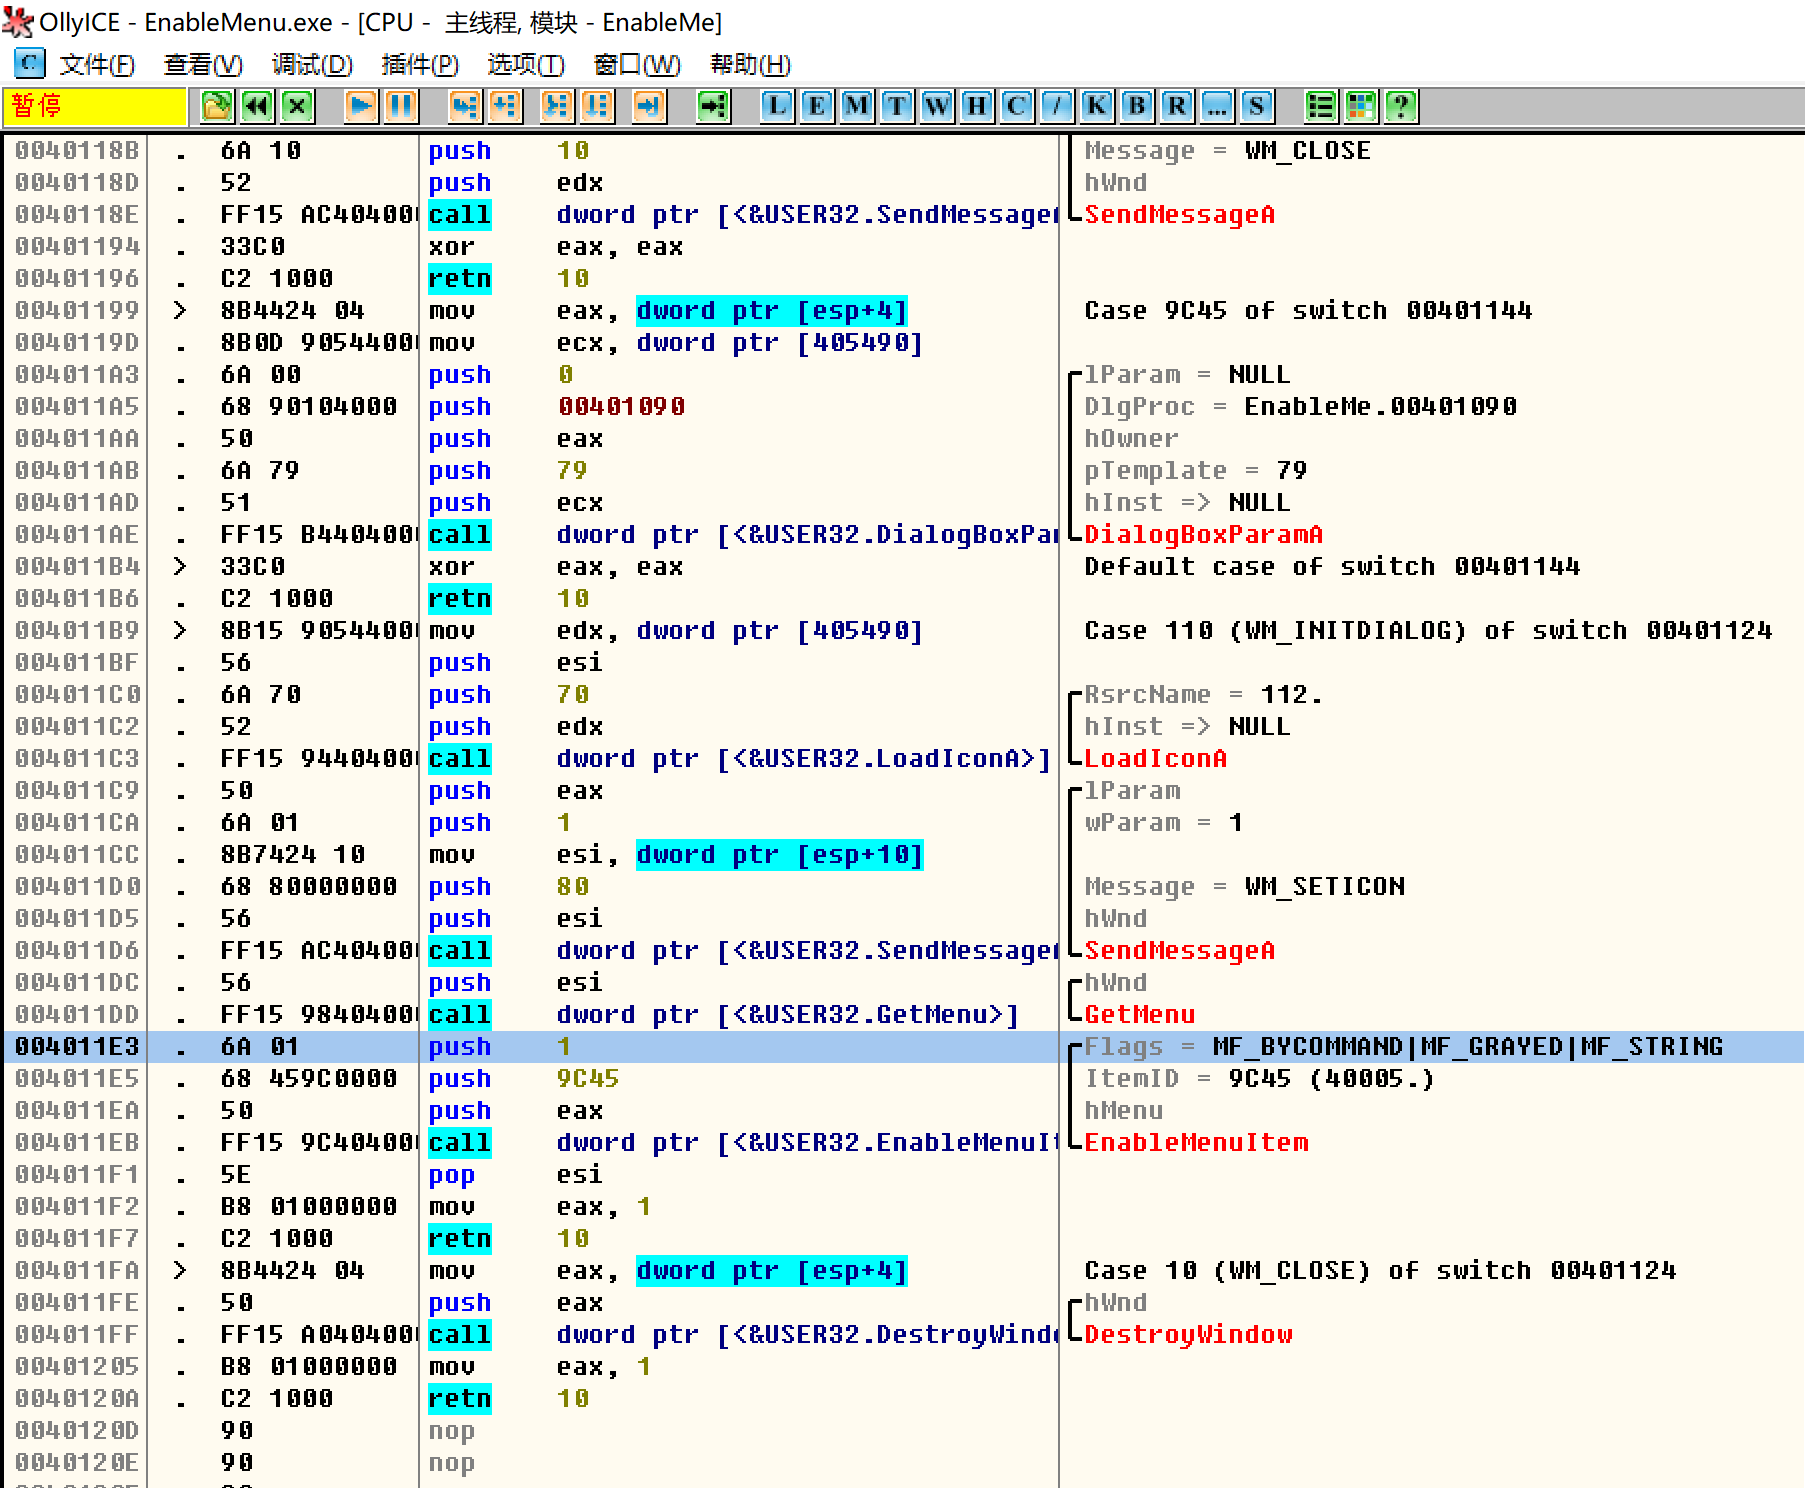
Task: Click the Open file toolbar icon
Action: [x=216, y=106]
